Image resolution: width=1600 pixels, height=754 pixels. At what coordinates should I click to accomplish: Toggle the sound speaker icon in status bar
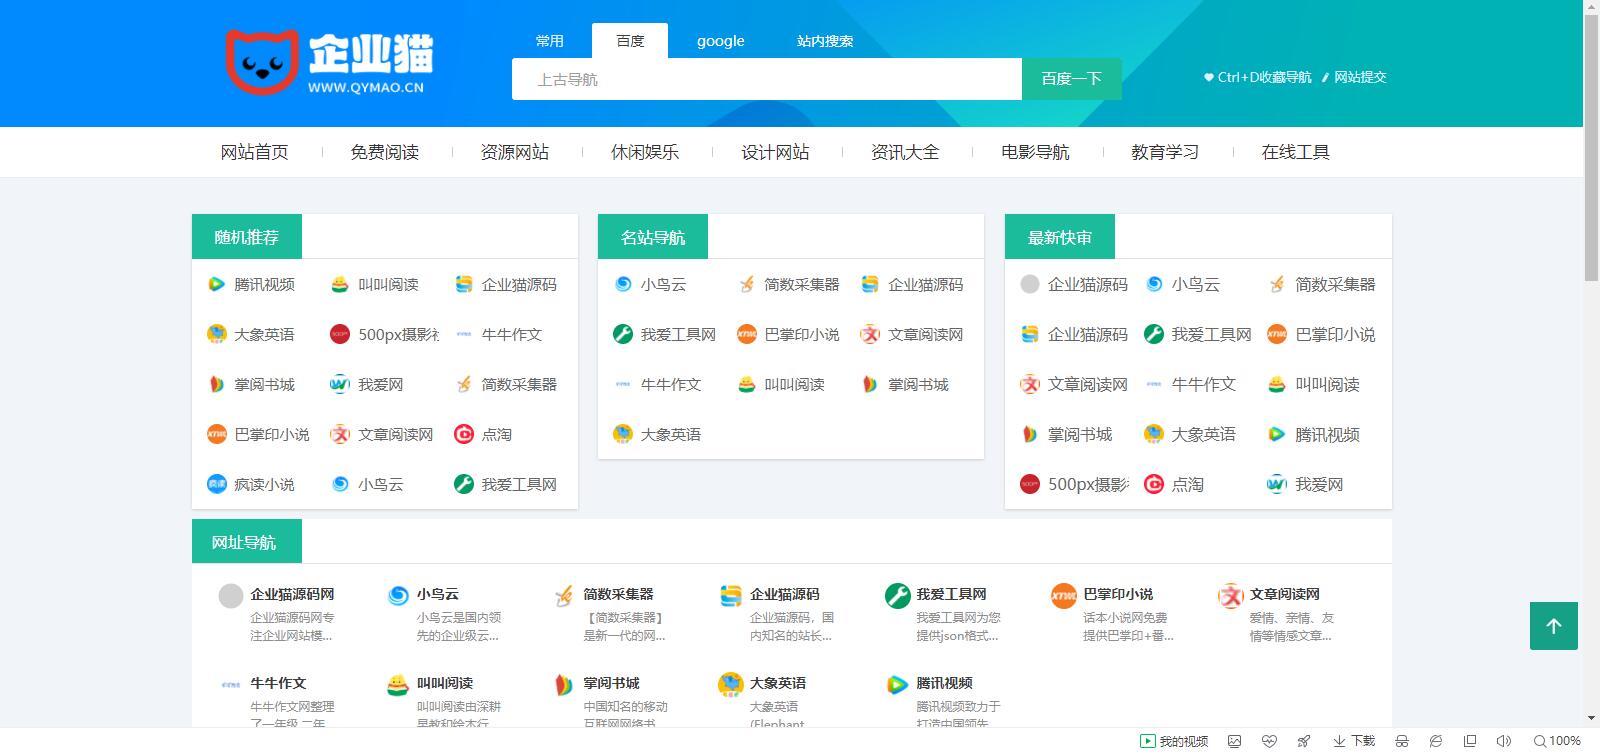pyautogui.click(x=1503, y=741)
